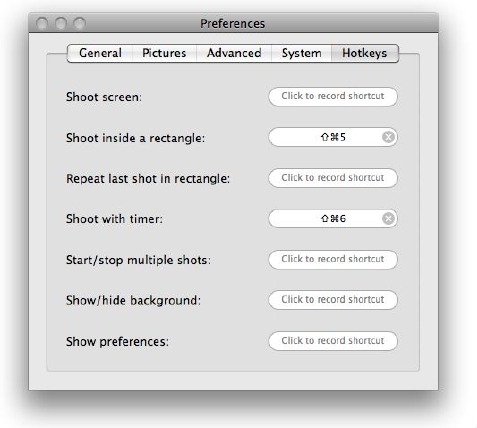
Task: Record a shortcut for Shoot screen
Action: pos(333,97)
